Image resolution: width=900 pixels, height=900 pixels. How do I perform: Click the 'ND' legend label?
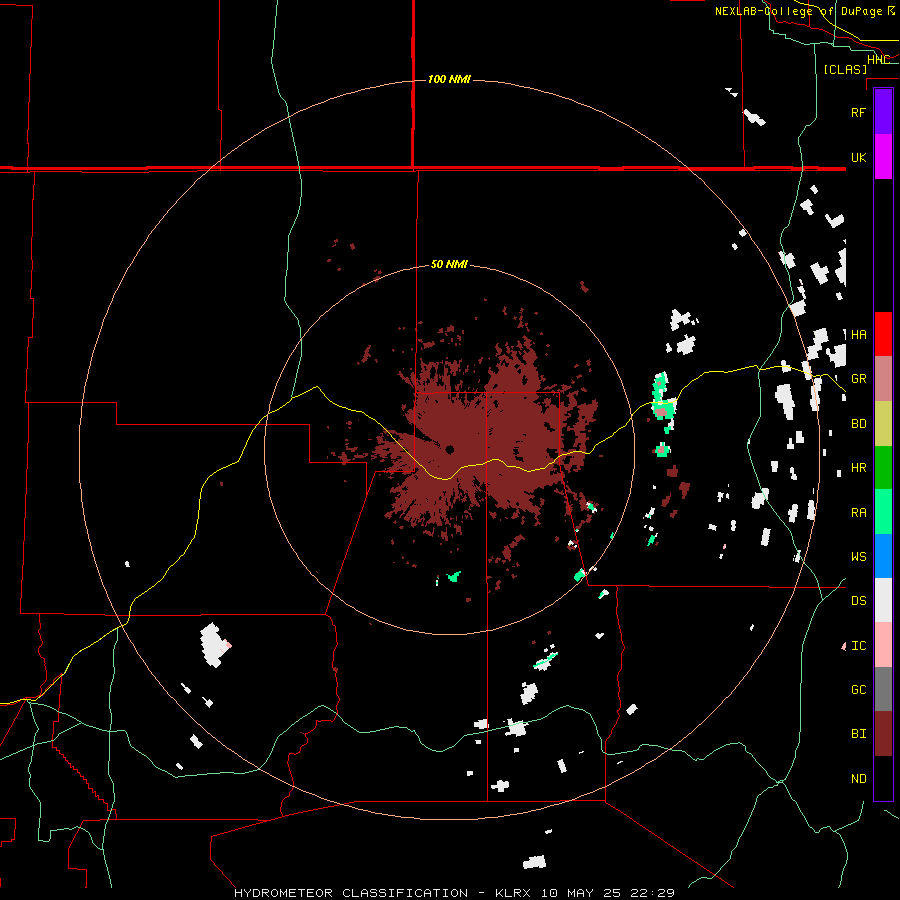click(x=858, y=779)
